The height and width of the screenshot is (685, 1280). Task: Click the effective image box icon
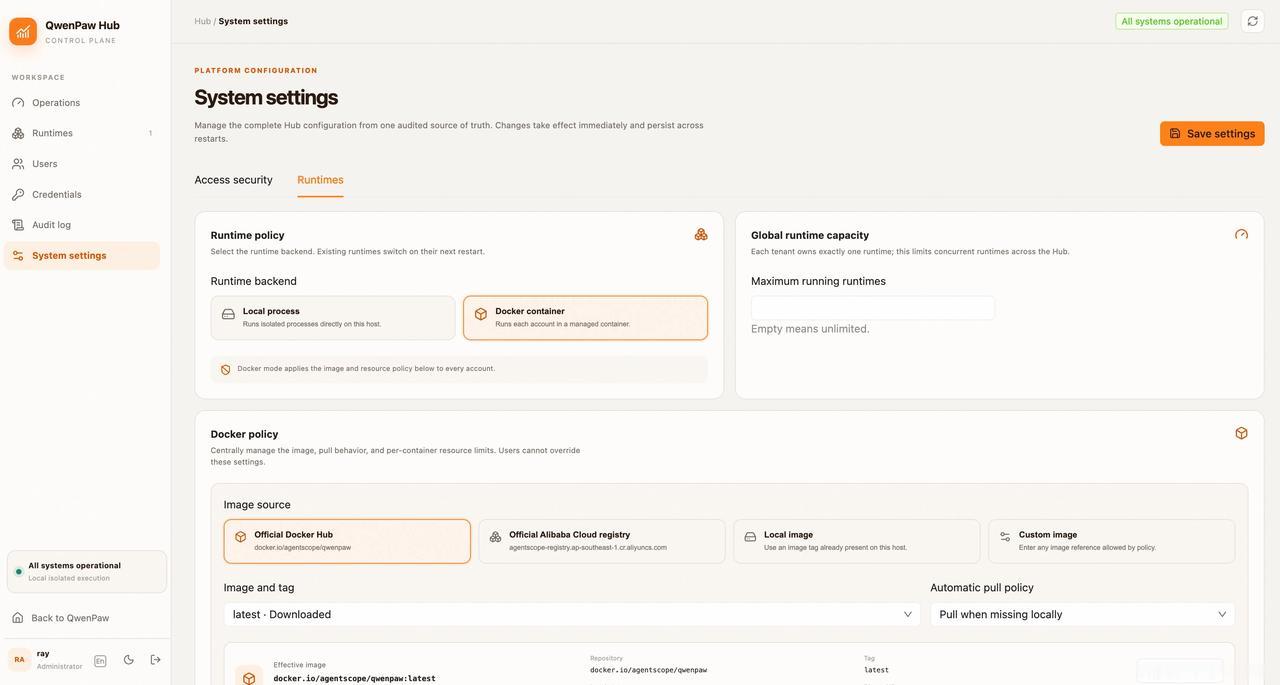249,678
